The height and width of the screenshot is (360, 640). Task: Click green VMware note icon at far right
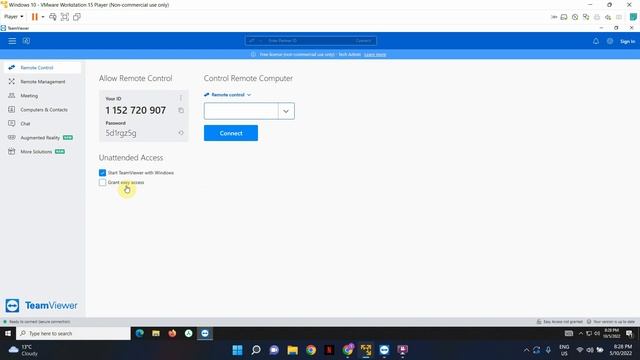(633, 17)
